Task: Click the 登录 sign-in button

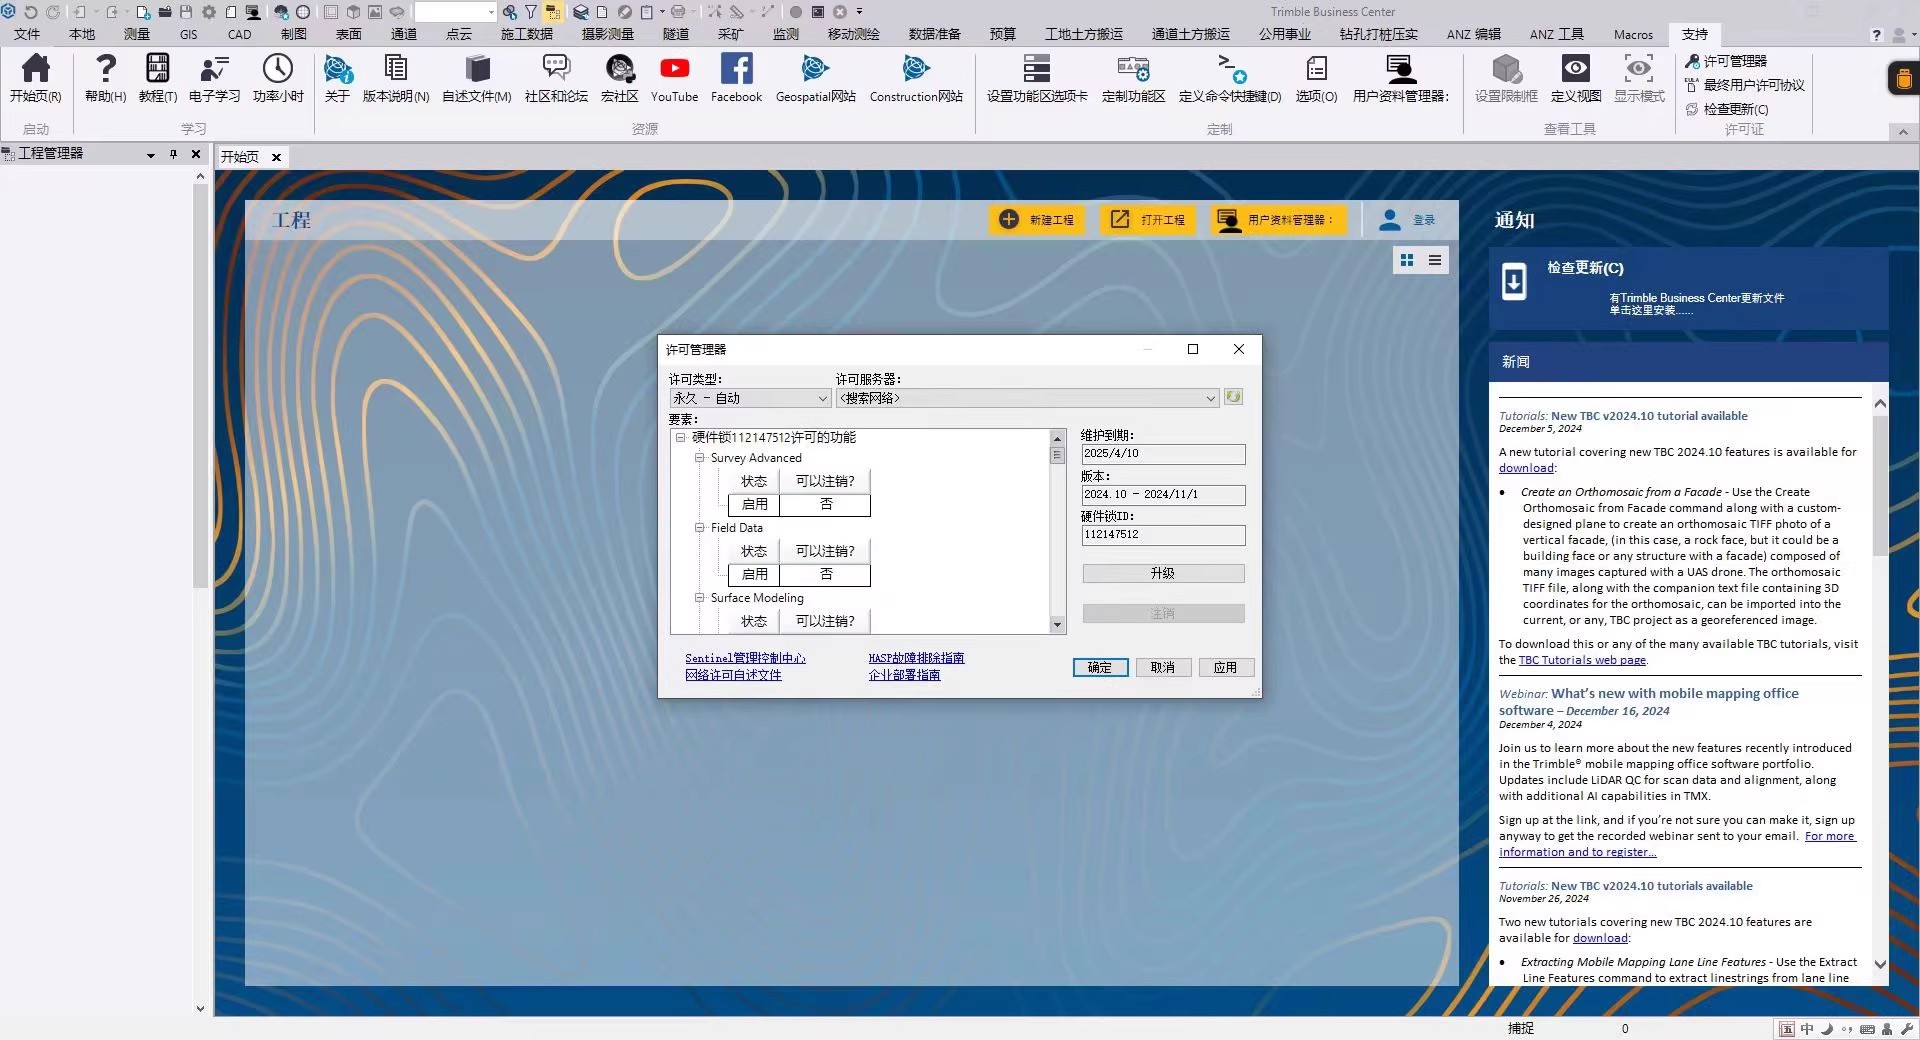Action: [1408, 220]
